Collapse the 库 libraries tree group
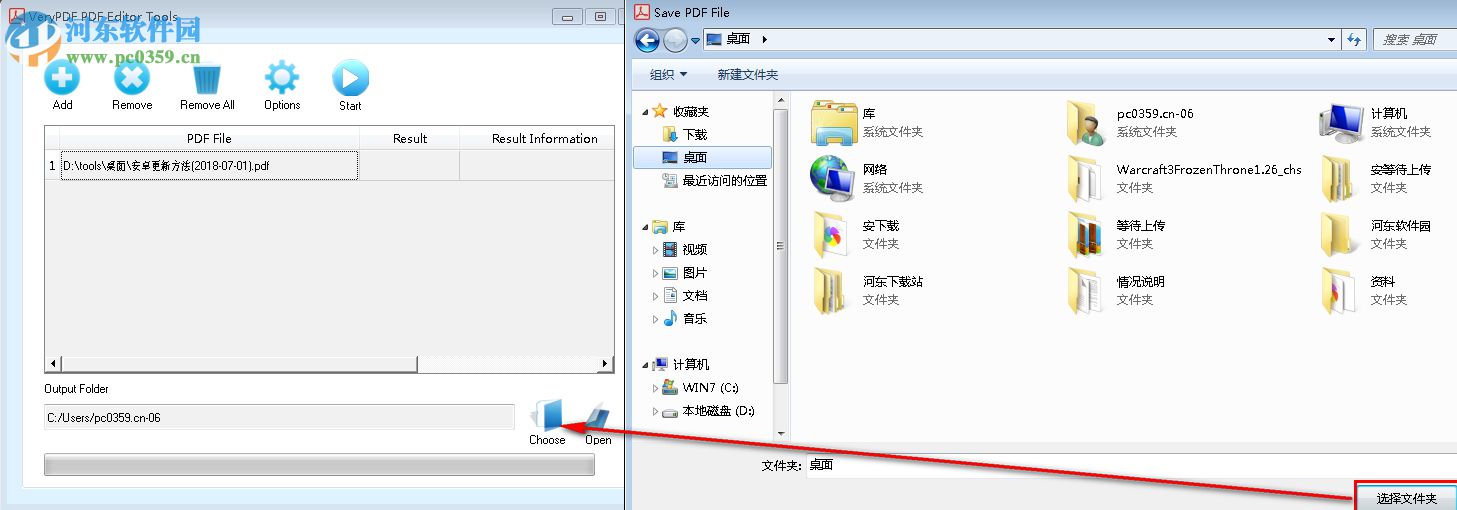The height and width of the screenshot is (510, 1457). click(x=645, y=227)
